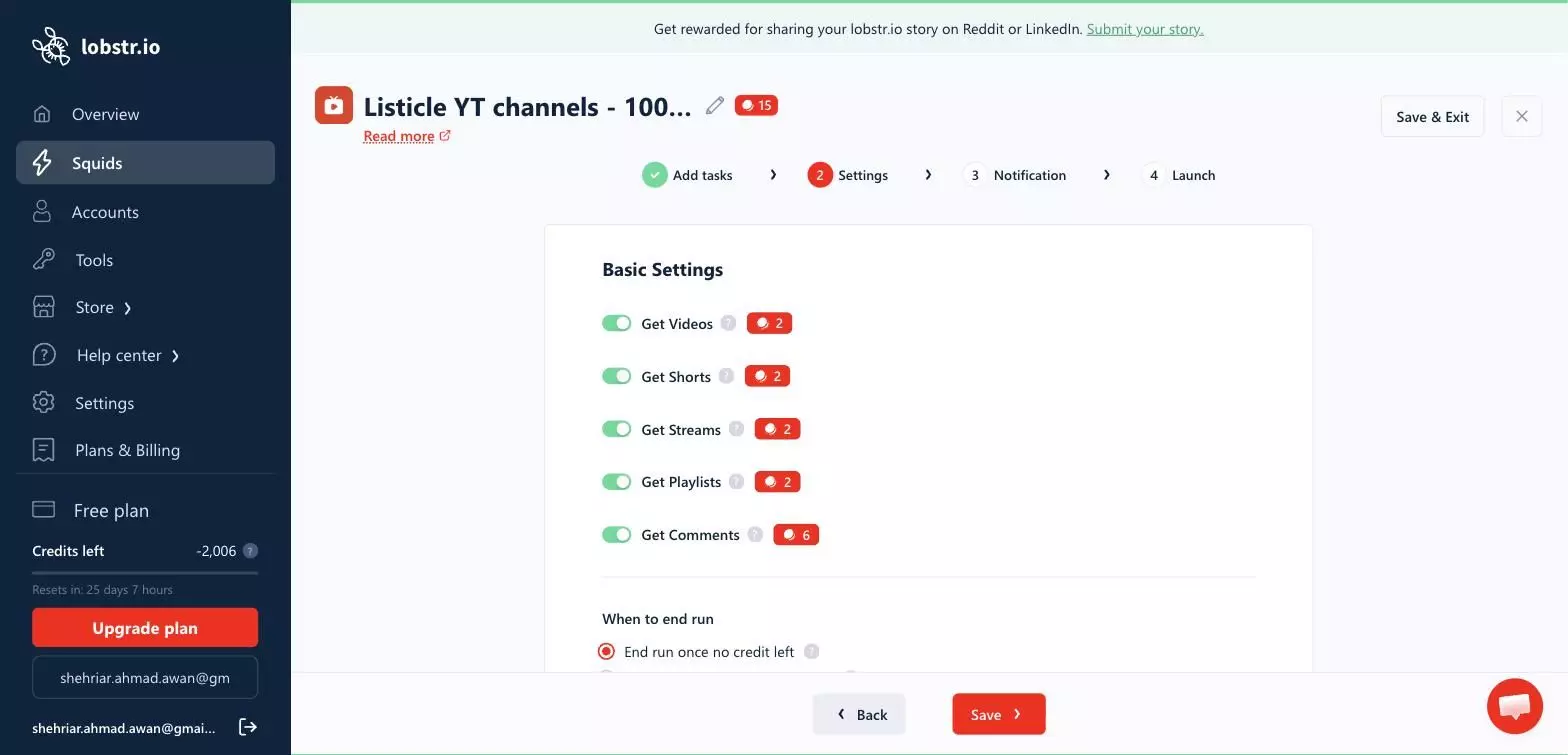This screenshot has width=1568, height=755.
Task: Click the credits usage progress bar
Action: [x=145, y=573]
